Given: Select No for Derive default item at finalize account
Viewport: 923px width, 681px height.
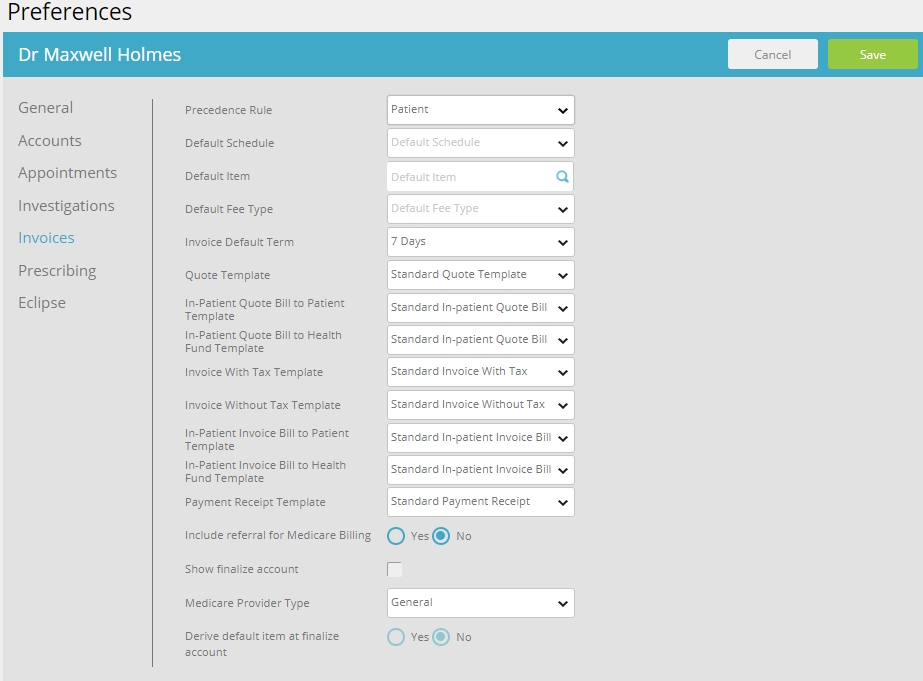Looking at the screenshot, I should tap(441, 637).
